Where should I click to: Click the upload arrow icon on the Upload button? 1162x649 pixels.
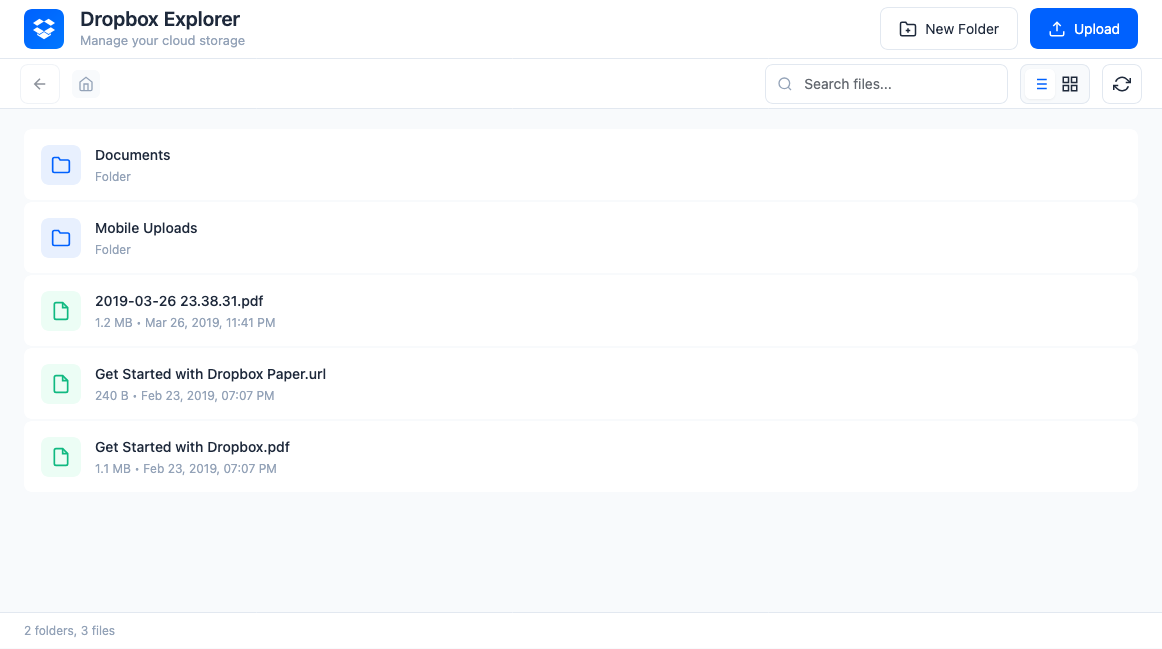(1059, 28)
